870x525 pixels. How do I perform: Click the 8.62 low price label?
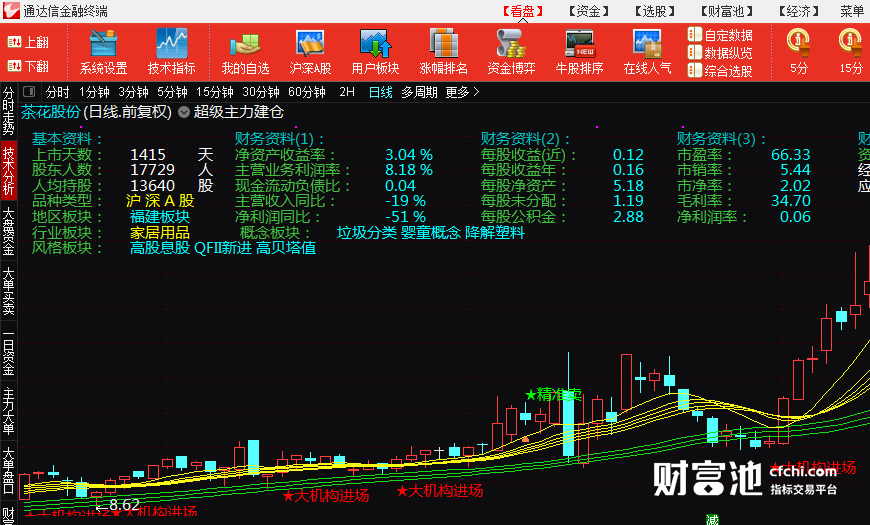pos(124,504)
